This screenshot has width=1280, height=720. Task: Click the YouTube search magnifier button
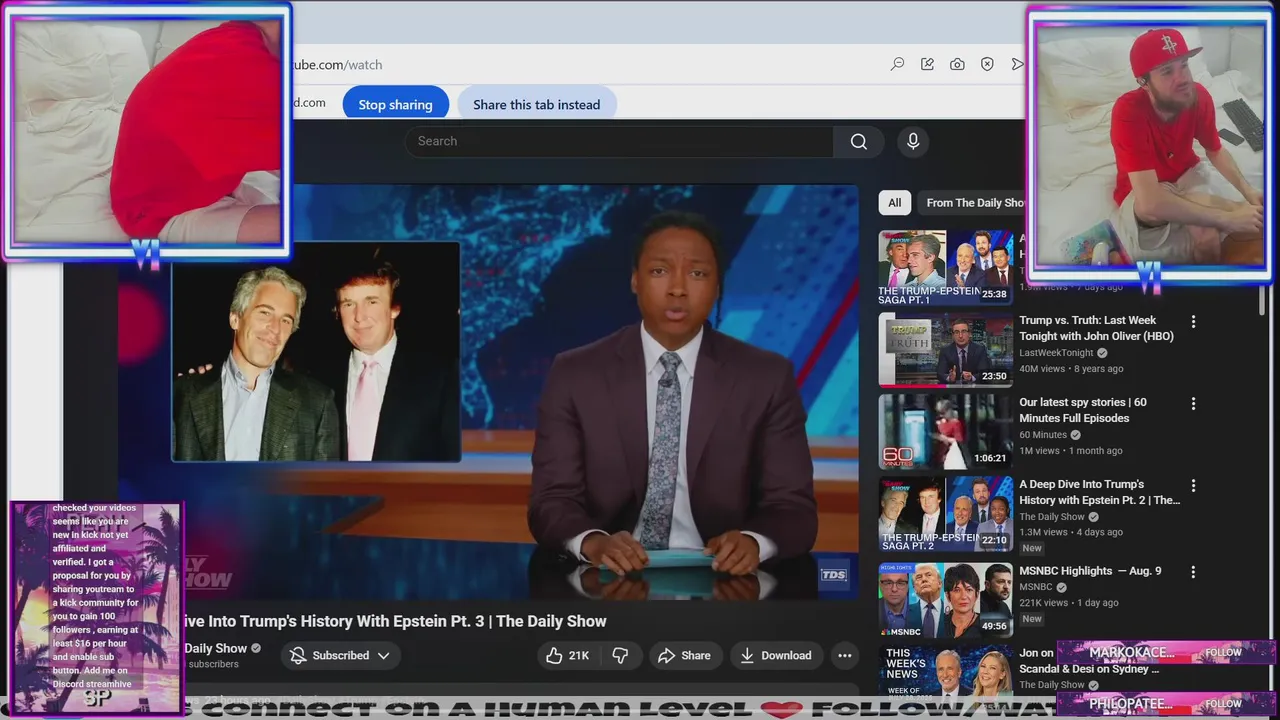coord(858,141)
